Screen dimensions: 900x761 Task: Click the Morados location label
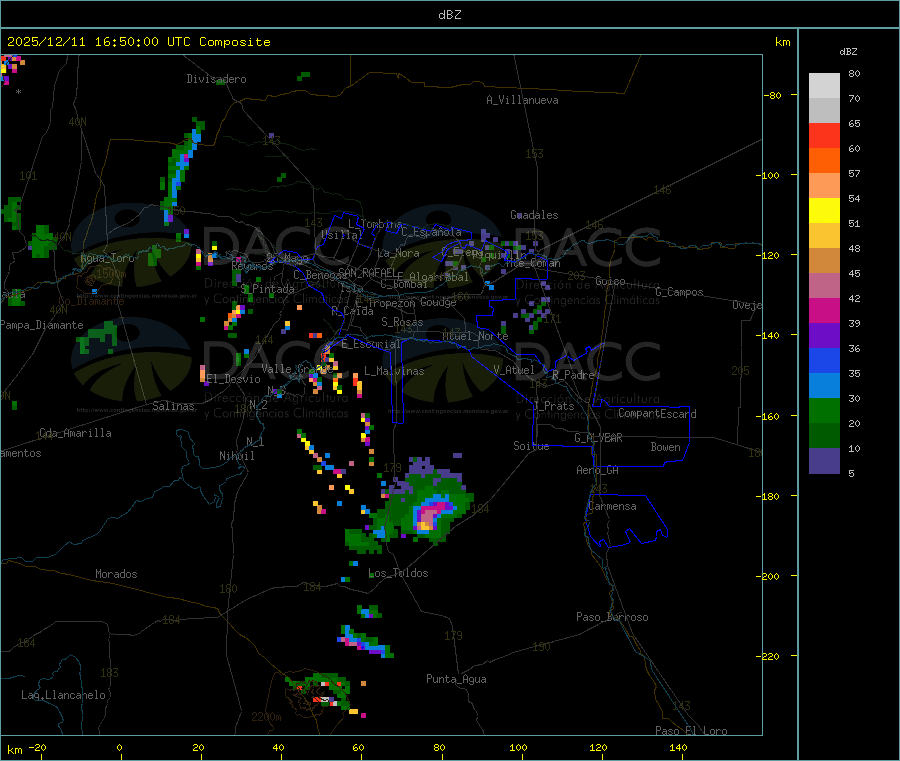[x=116, y=574]
